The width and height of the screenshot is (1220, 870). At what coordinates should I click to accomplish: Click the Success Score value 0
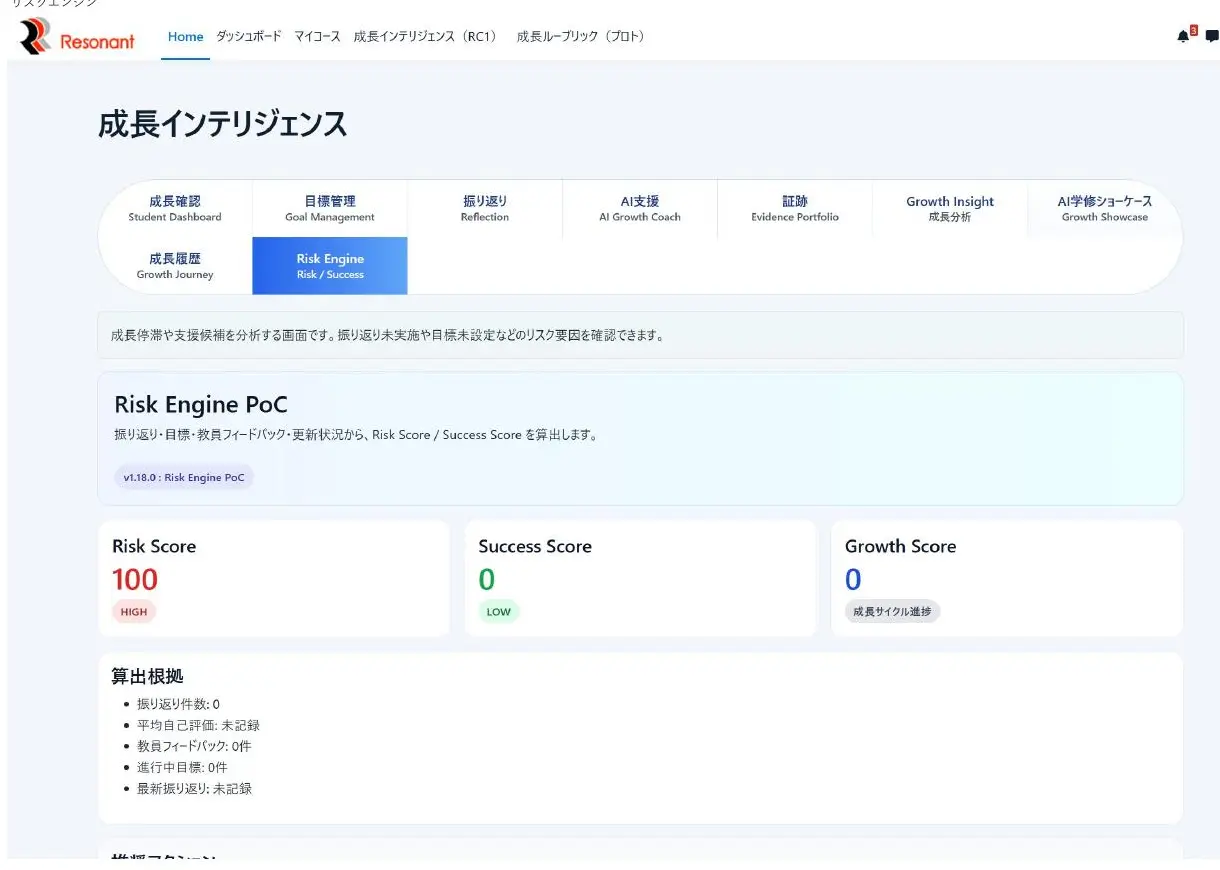point(487,579)
